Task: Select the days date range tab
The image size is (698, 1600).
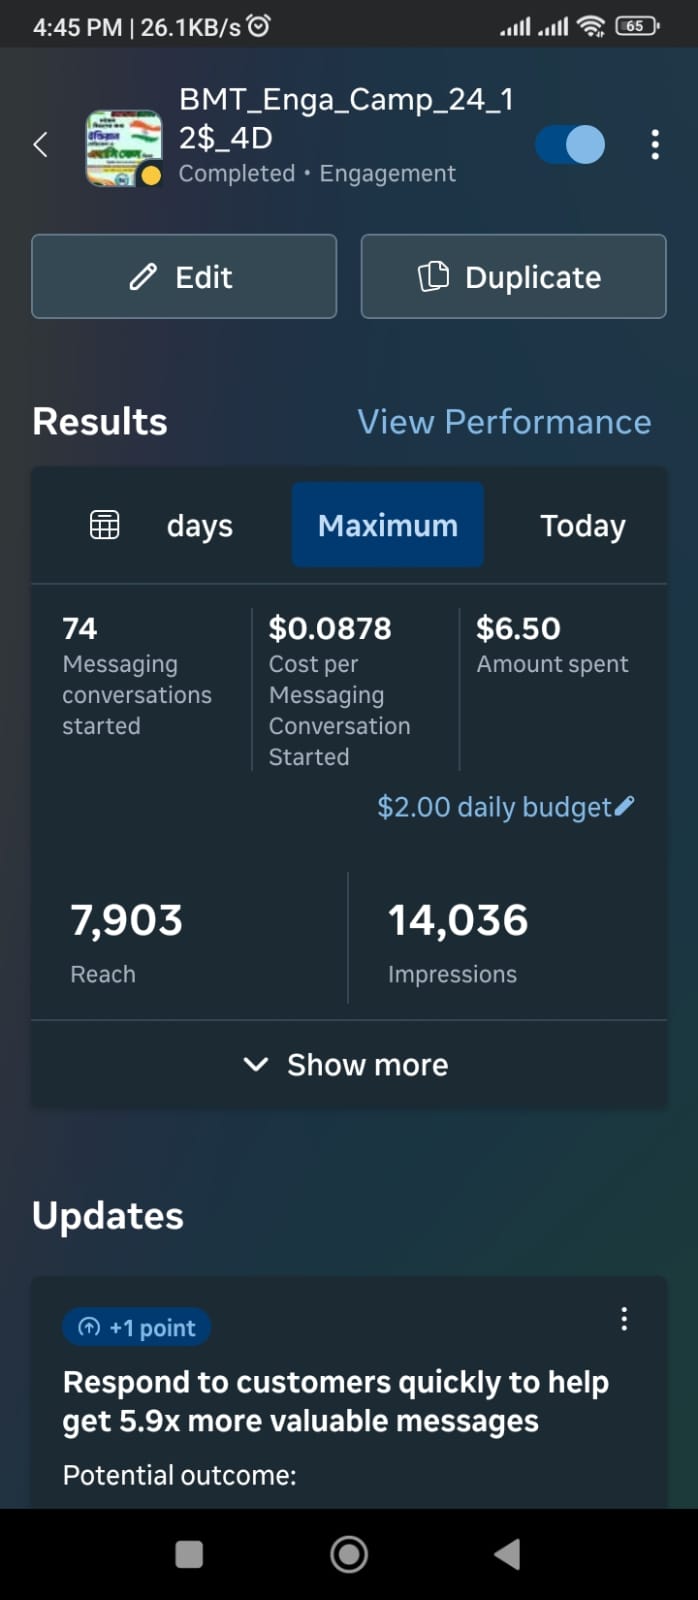Action: (199, 526)
